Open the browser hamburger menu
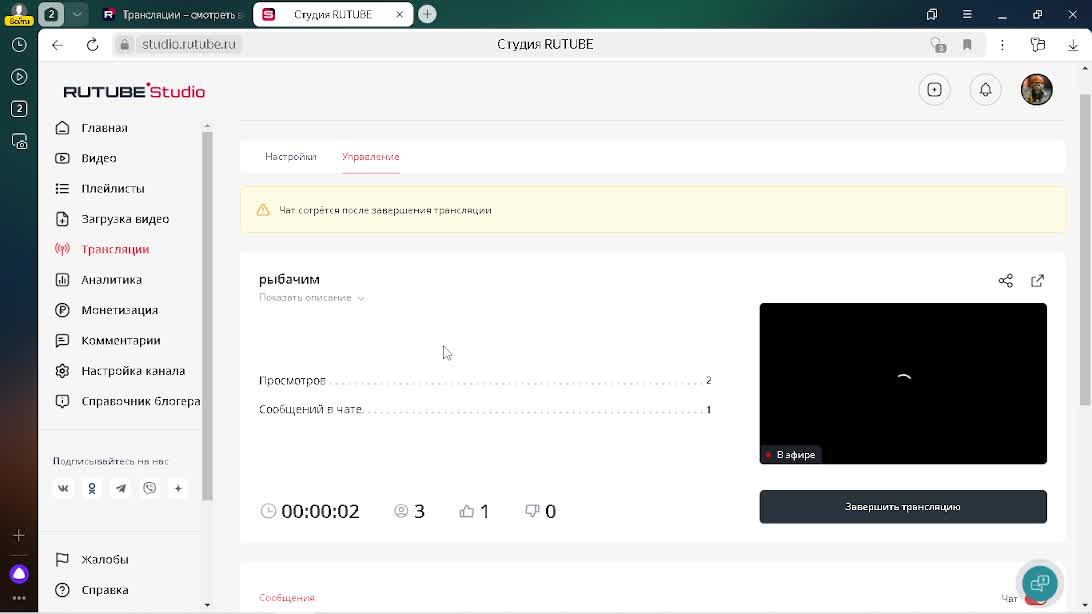 (967, 15)
